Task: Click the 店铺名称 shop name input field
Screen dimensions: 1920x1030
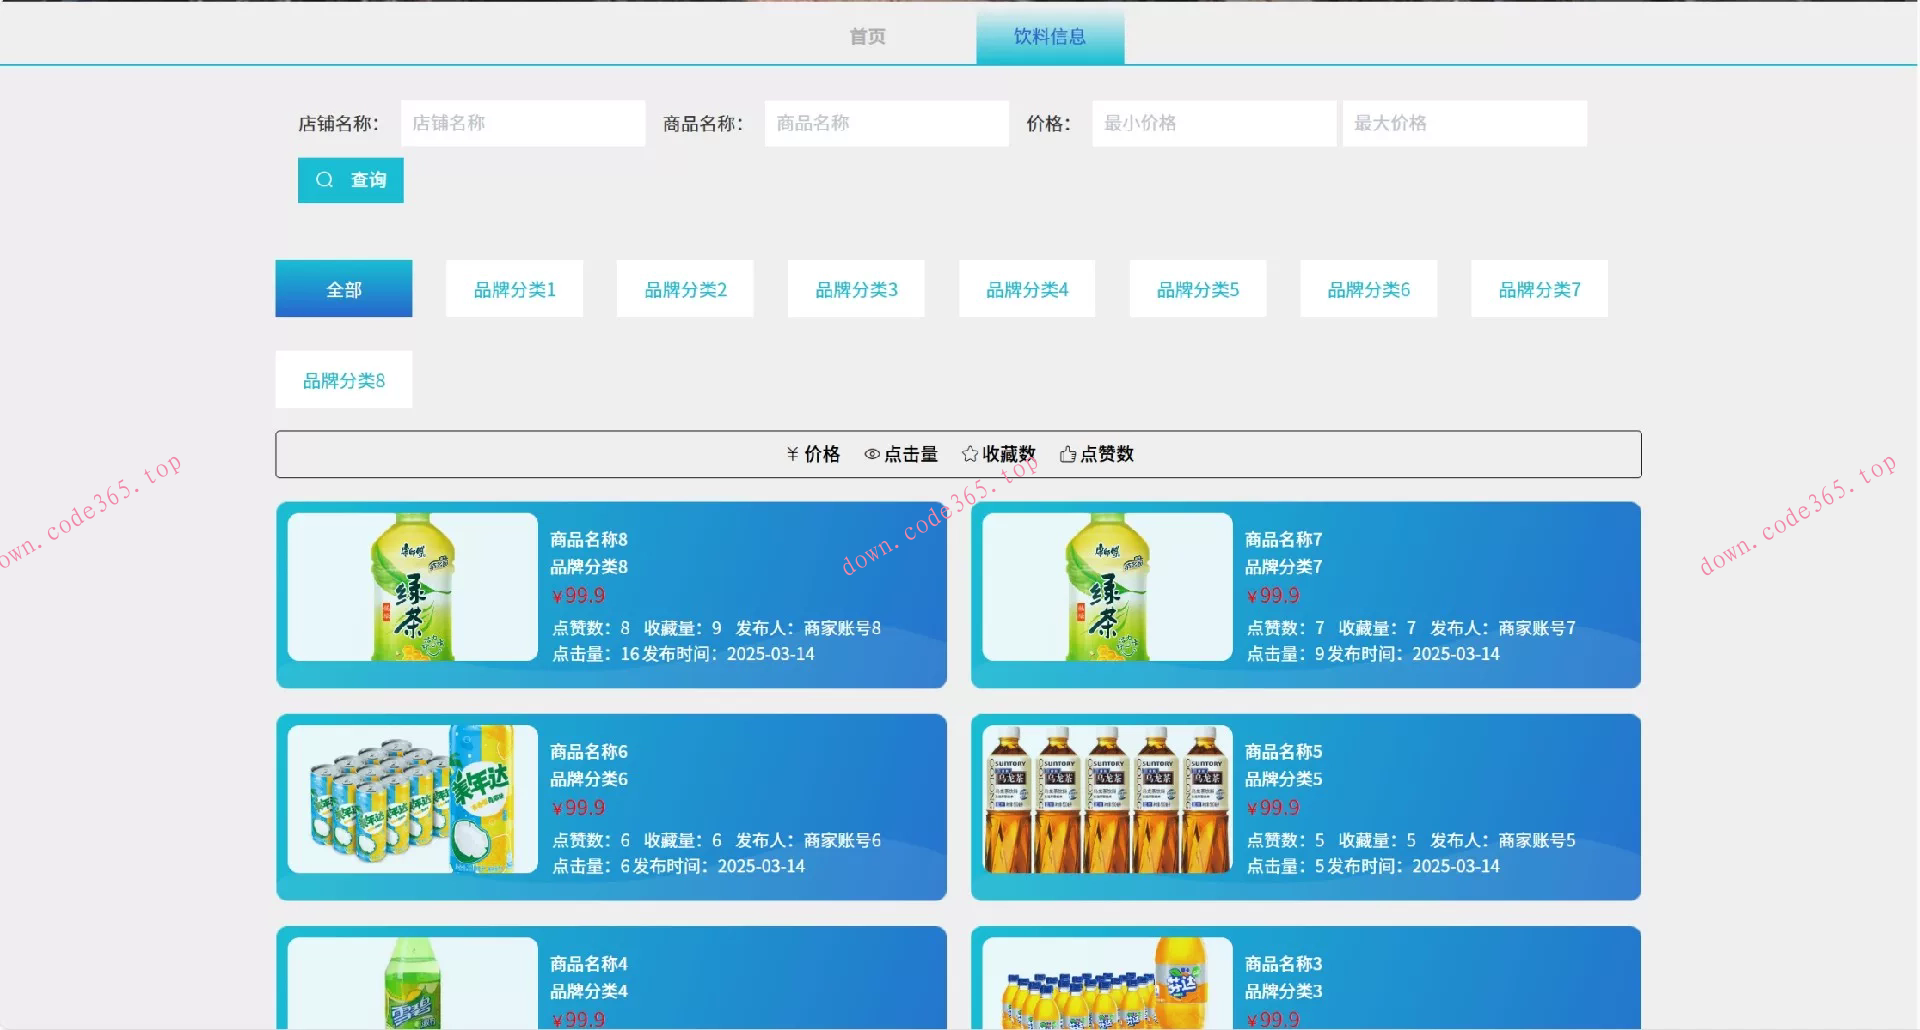Action: pyautogui.click(x=522, y=123)
